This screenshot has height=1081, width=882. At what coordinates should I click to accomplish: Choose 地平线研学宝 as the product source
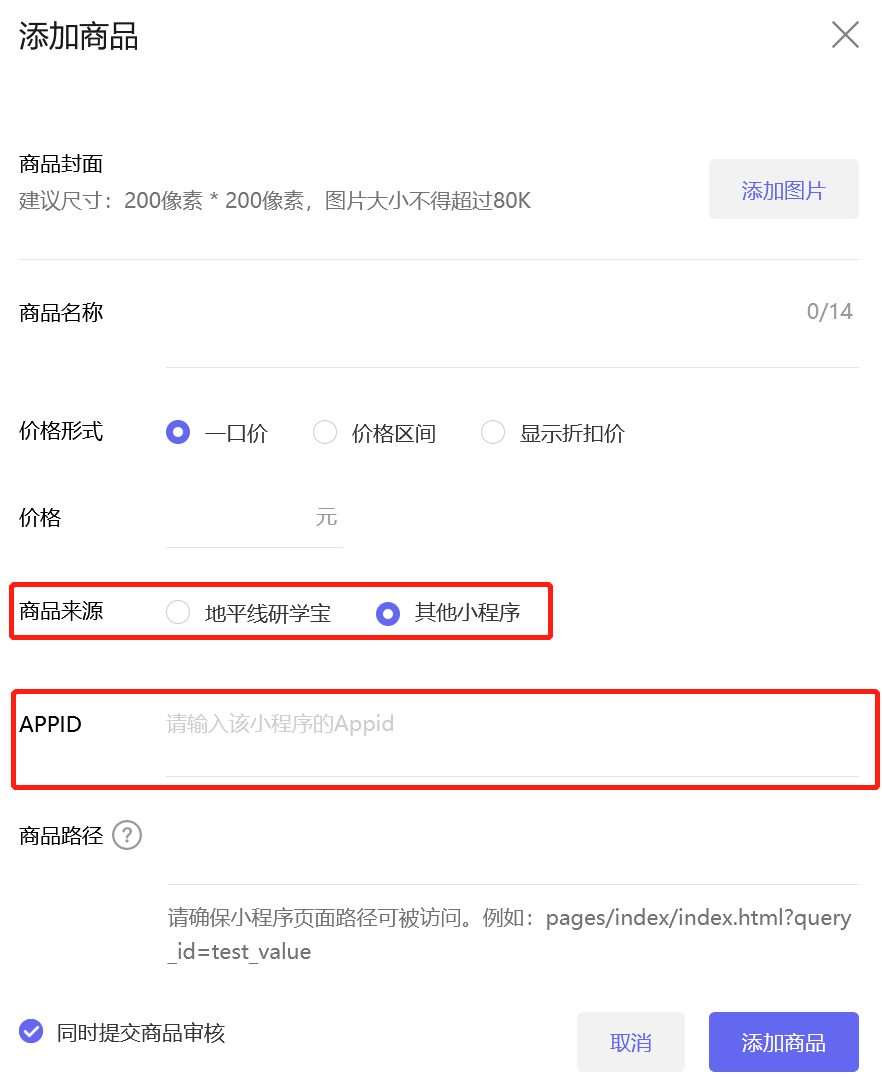[178, 612]
